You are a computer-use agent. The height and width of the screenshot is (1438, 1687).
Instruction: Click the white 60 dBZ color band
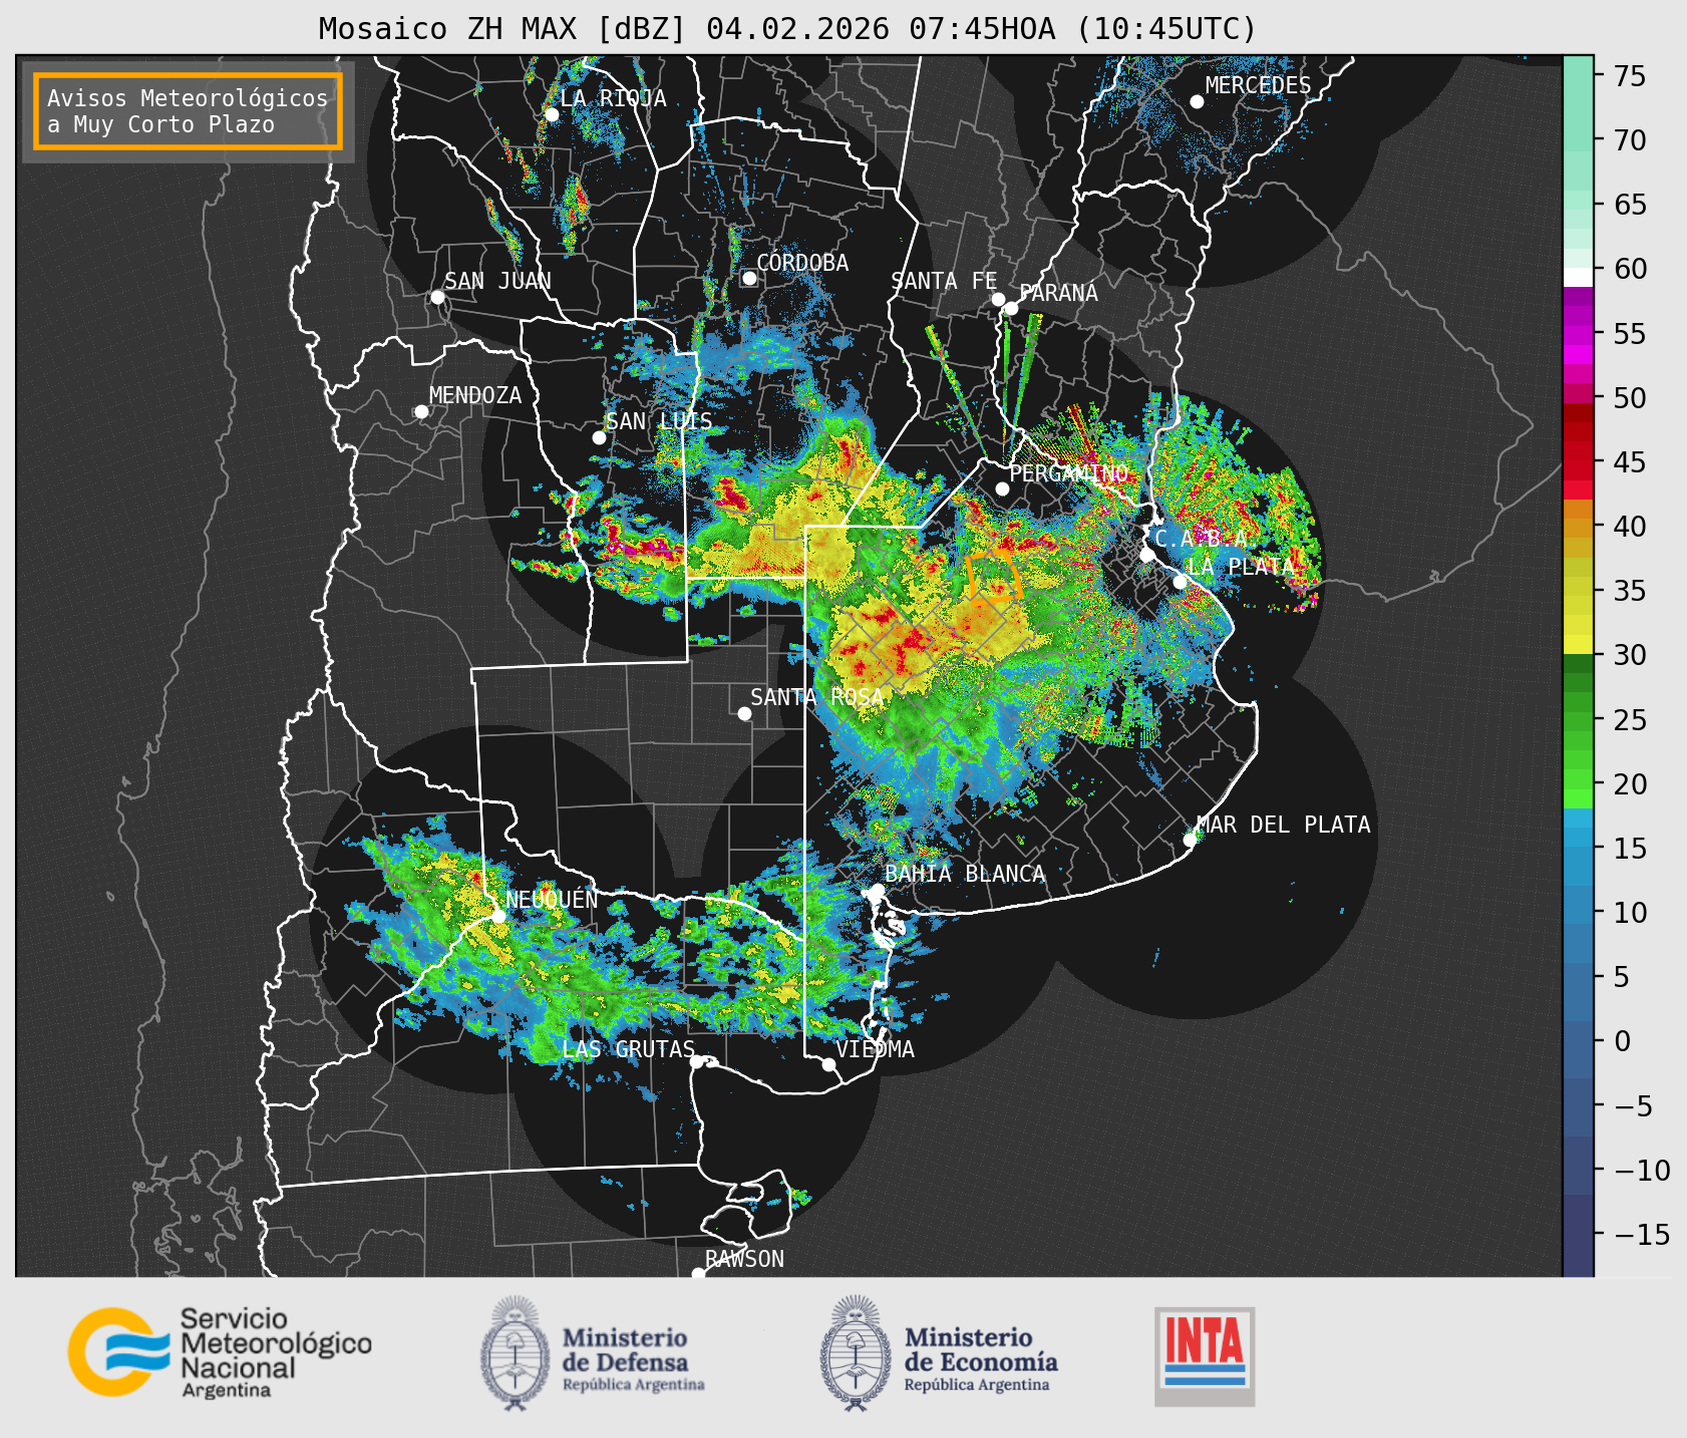pyautogui.click(x=1578, y=276)
